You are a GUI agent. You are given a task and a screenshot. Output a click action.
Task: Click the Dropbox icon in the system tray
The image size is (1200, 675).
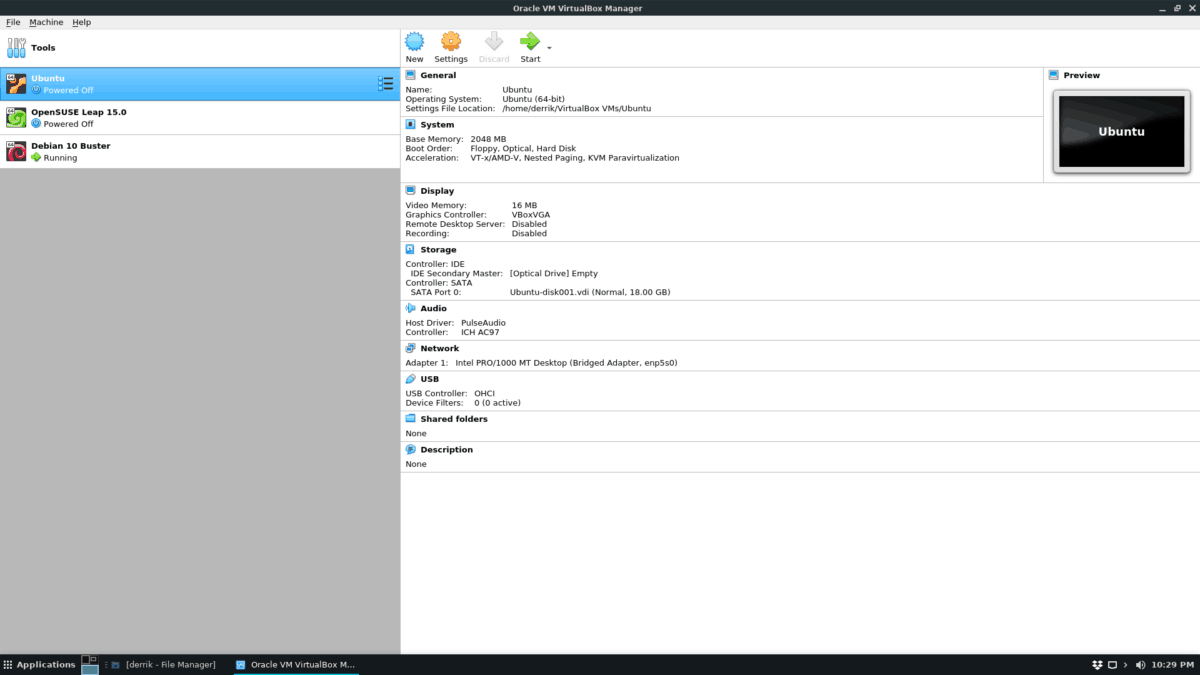[1095, 664]
